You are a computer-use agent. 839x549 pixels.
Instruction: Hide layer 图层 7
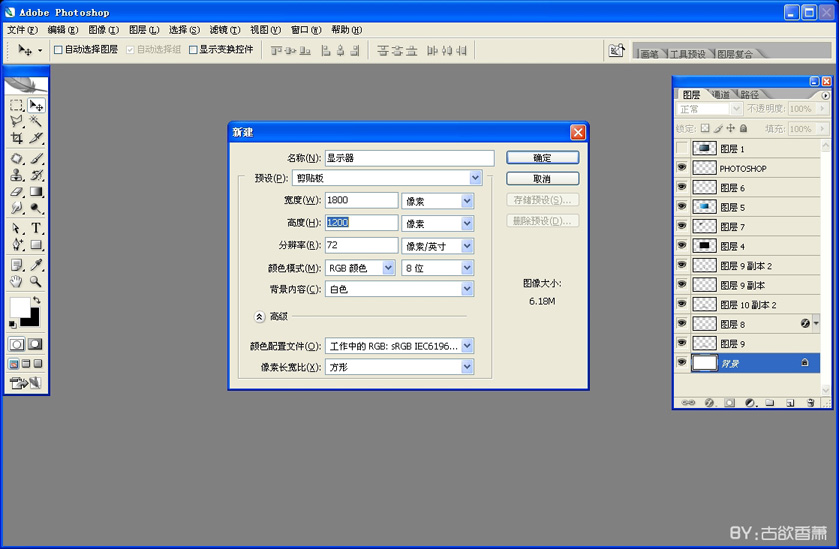click(682, 226)
